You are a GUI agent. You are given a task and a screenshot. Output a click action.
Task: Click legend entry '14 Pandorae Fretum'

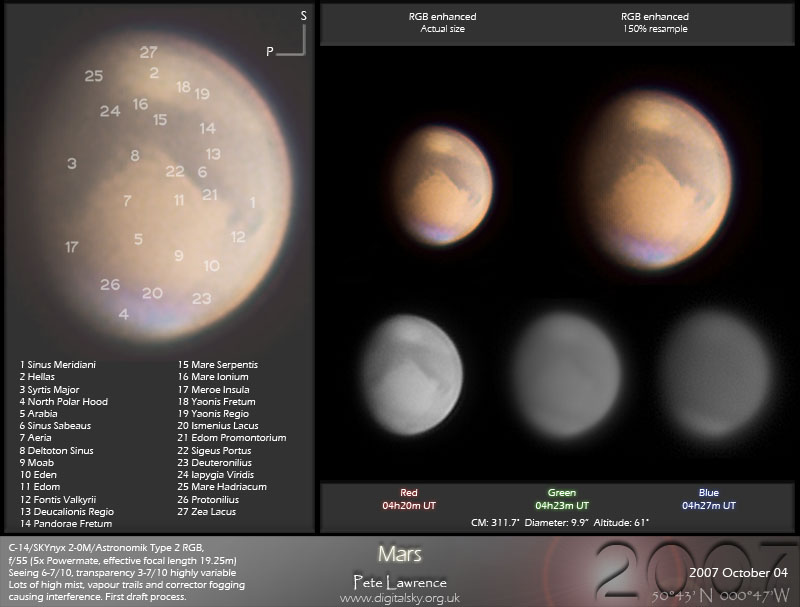66,523
